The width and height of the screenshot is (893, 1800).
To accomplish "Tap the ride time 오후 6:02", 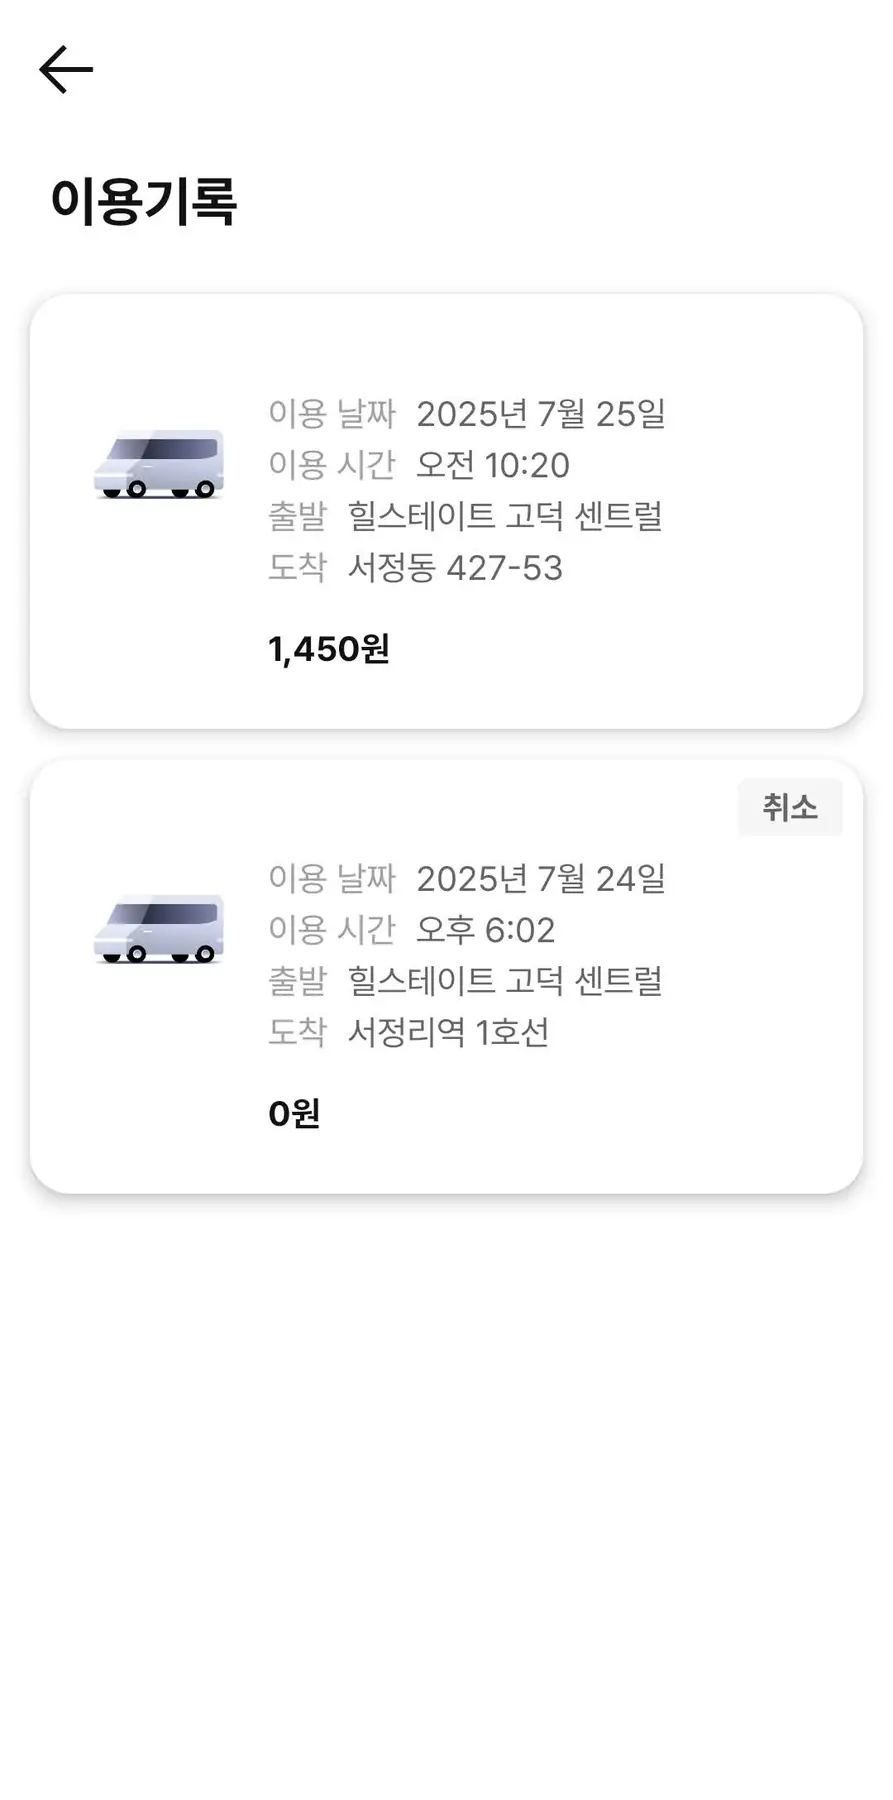I will click(485, 930).
